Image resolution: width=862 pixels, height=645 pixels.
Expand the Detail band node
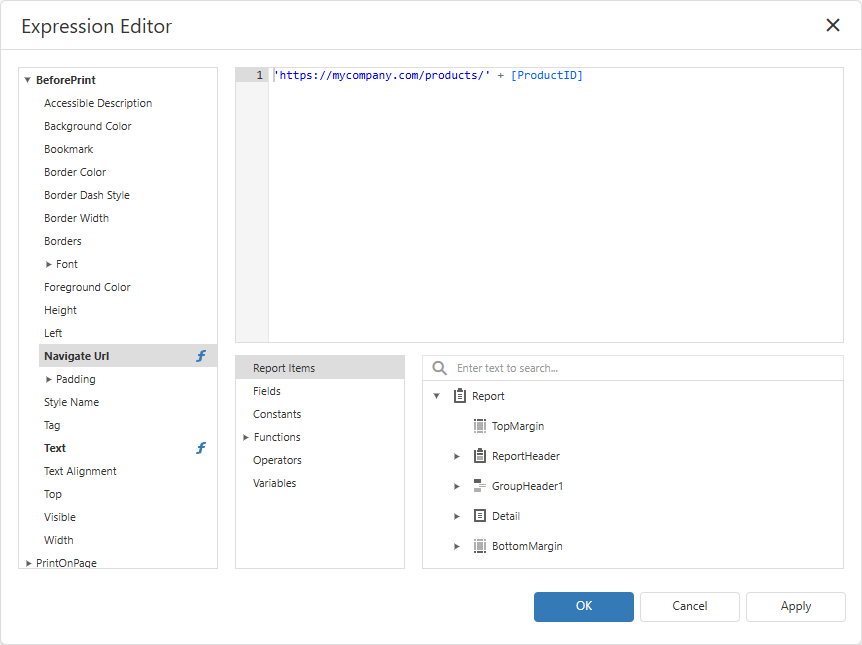coord(456,516)
